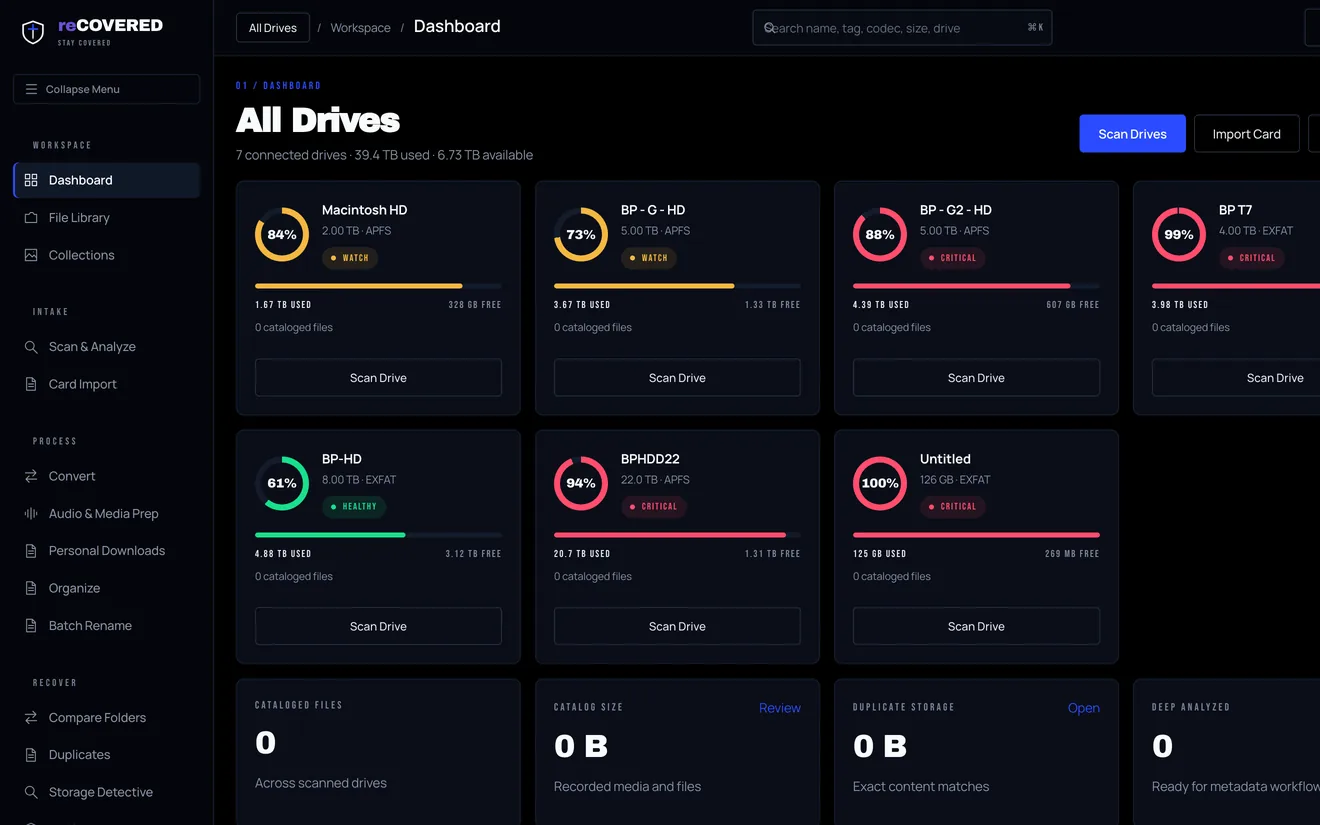
Task: Click the reCOVERED shield logo icon
Action: coord(33,32)
